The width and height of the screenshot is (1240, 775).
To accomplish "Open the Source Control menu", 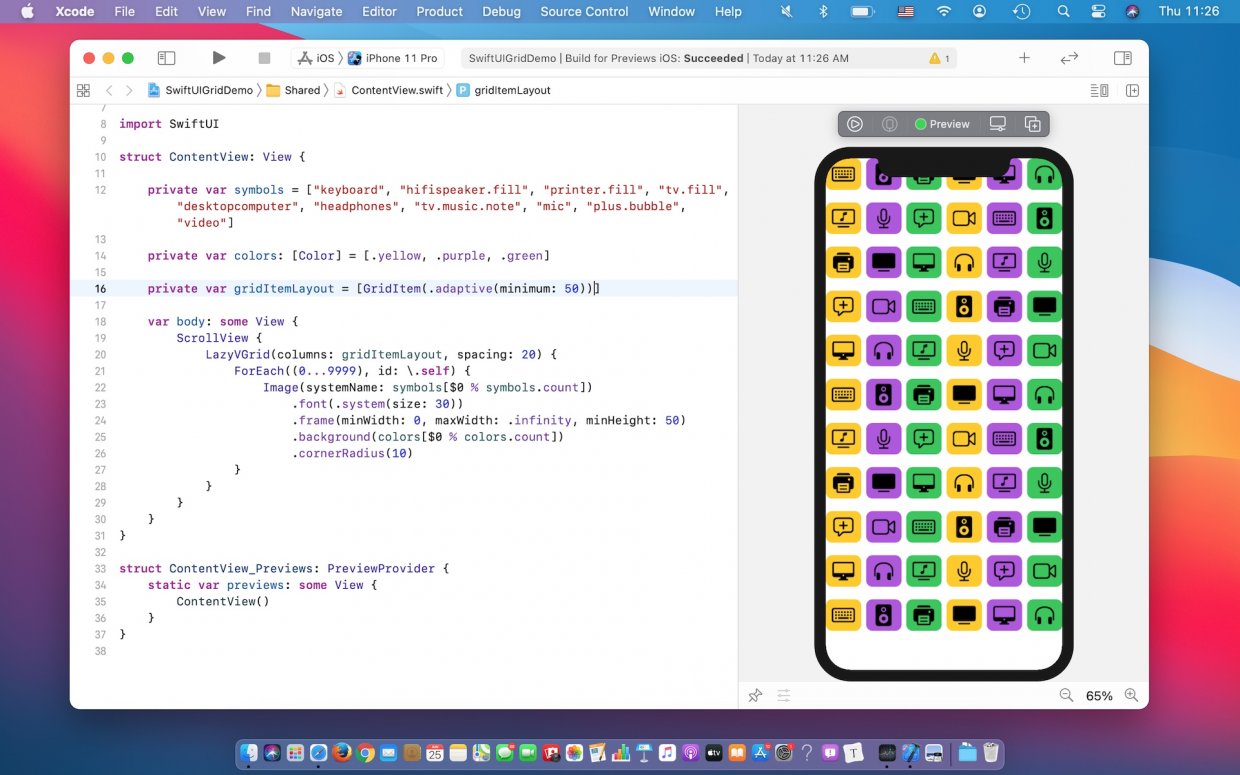I will point(584,12).
